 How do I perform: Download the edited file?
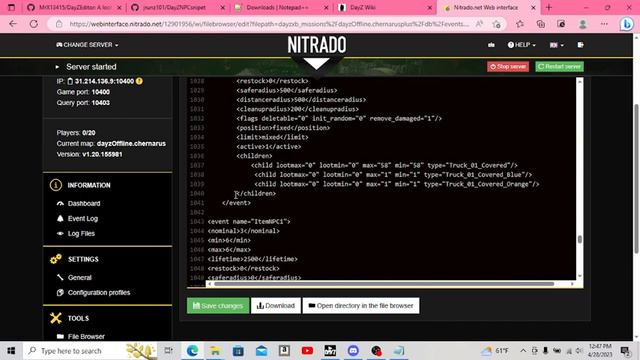[276, 306]
